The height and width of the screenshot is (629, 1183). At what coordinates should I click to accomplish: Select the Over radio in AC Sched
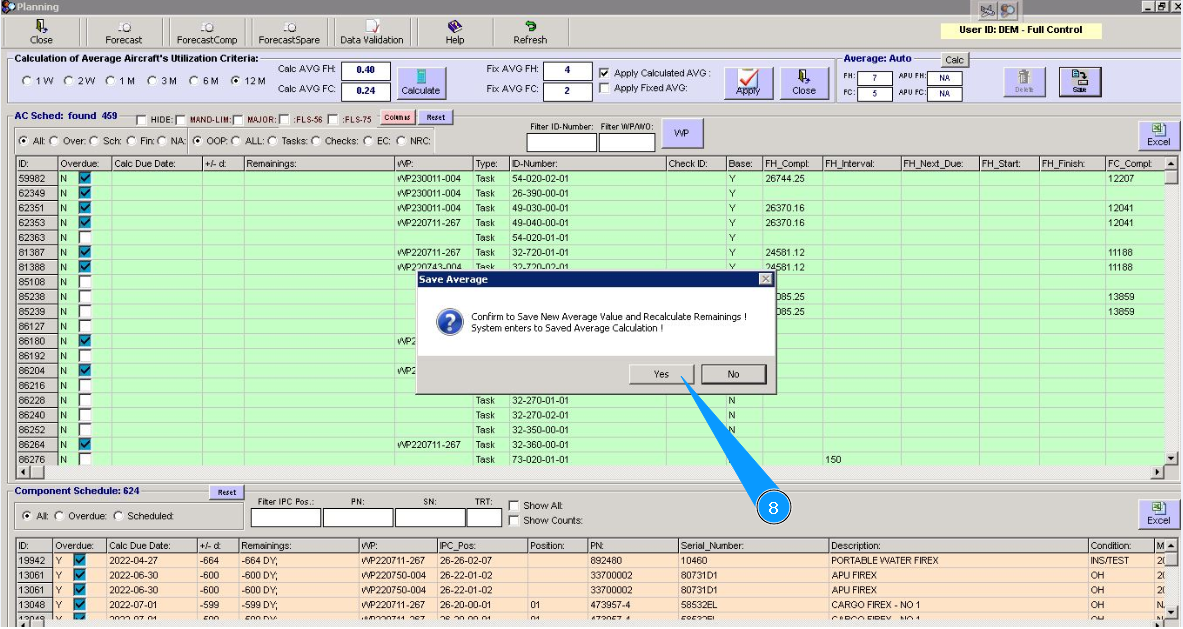(54, 141)
